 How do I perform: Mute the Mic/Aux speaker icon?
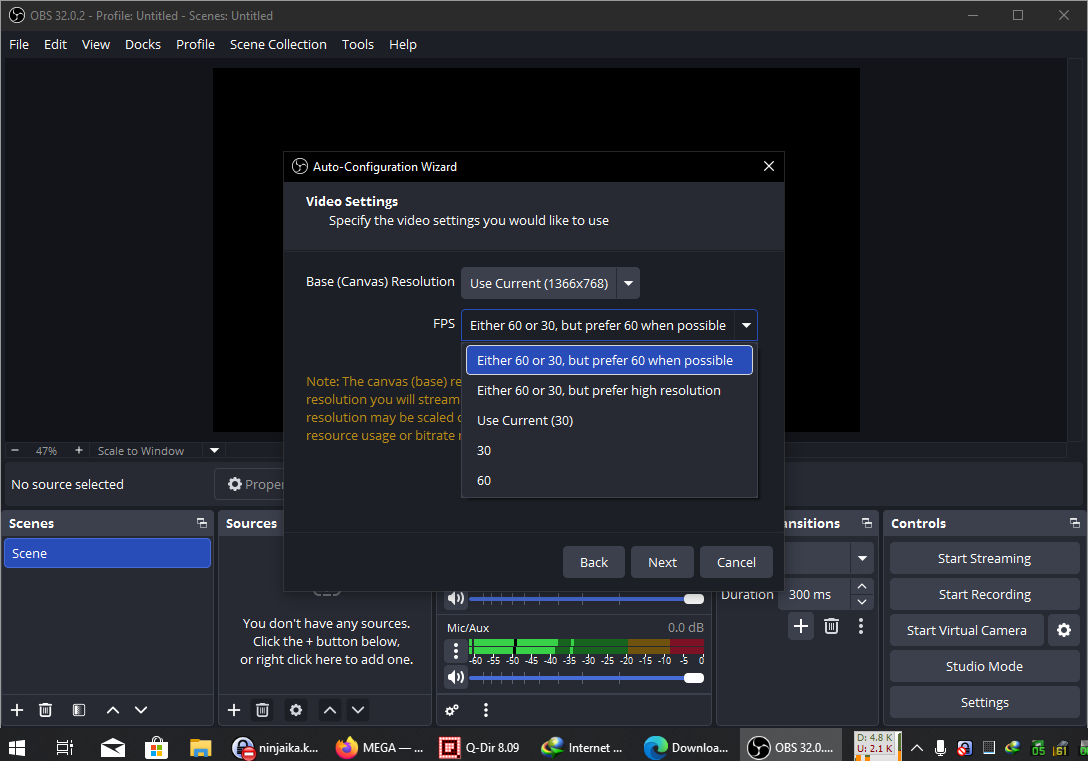tap(456, 677)
